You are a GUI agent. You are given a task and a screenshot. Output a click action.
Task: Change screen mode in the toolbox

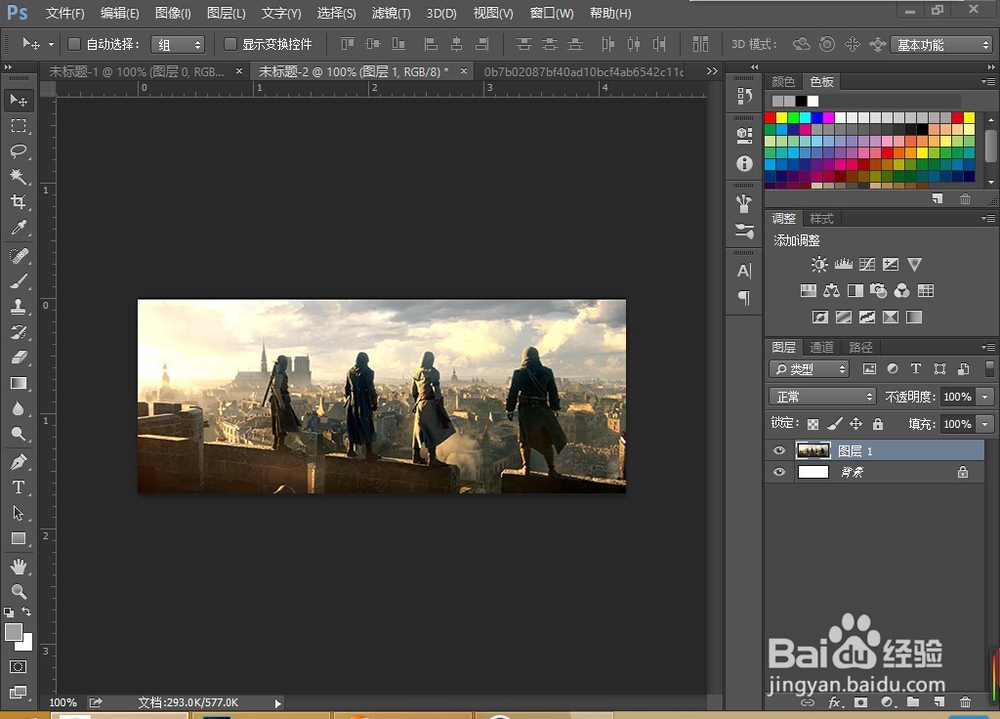(x=18, y=692)
